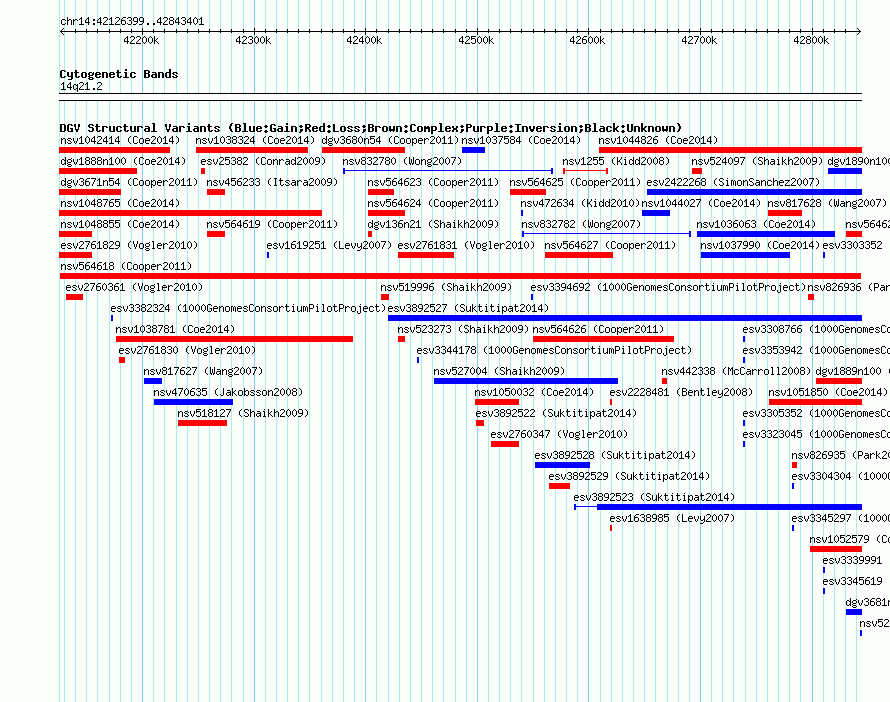Select the nsv524097 (Shaikh2009) label
This screenshot has height=702, width=890.
click(757, 161)
